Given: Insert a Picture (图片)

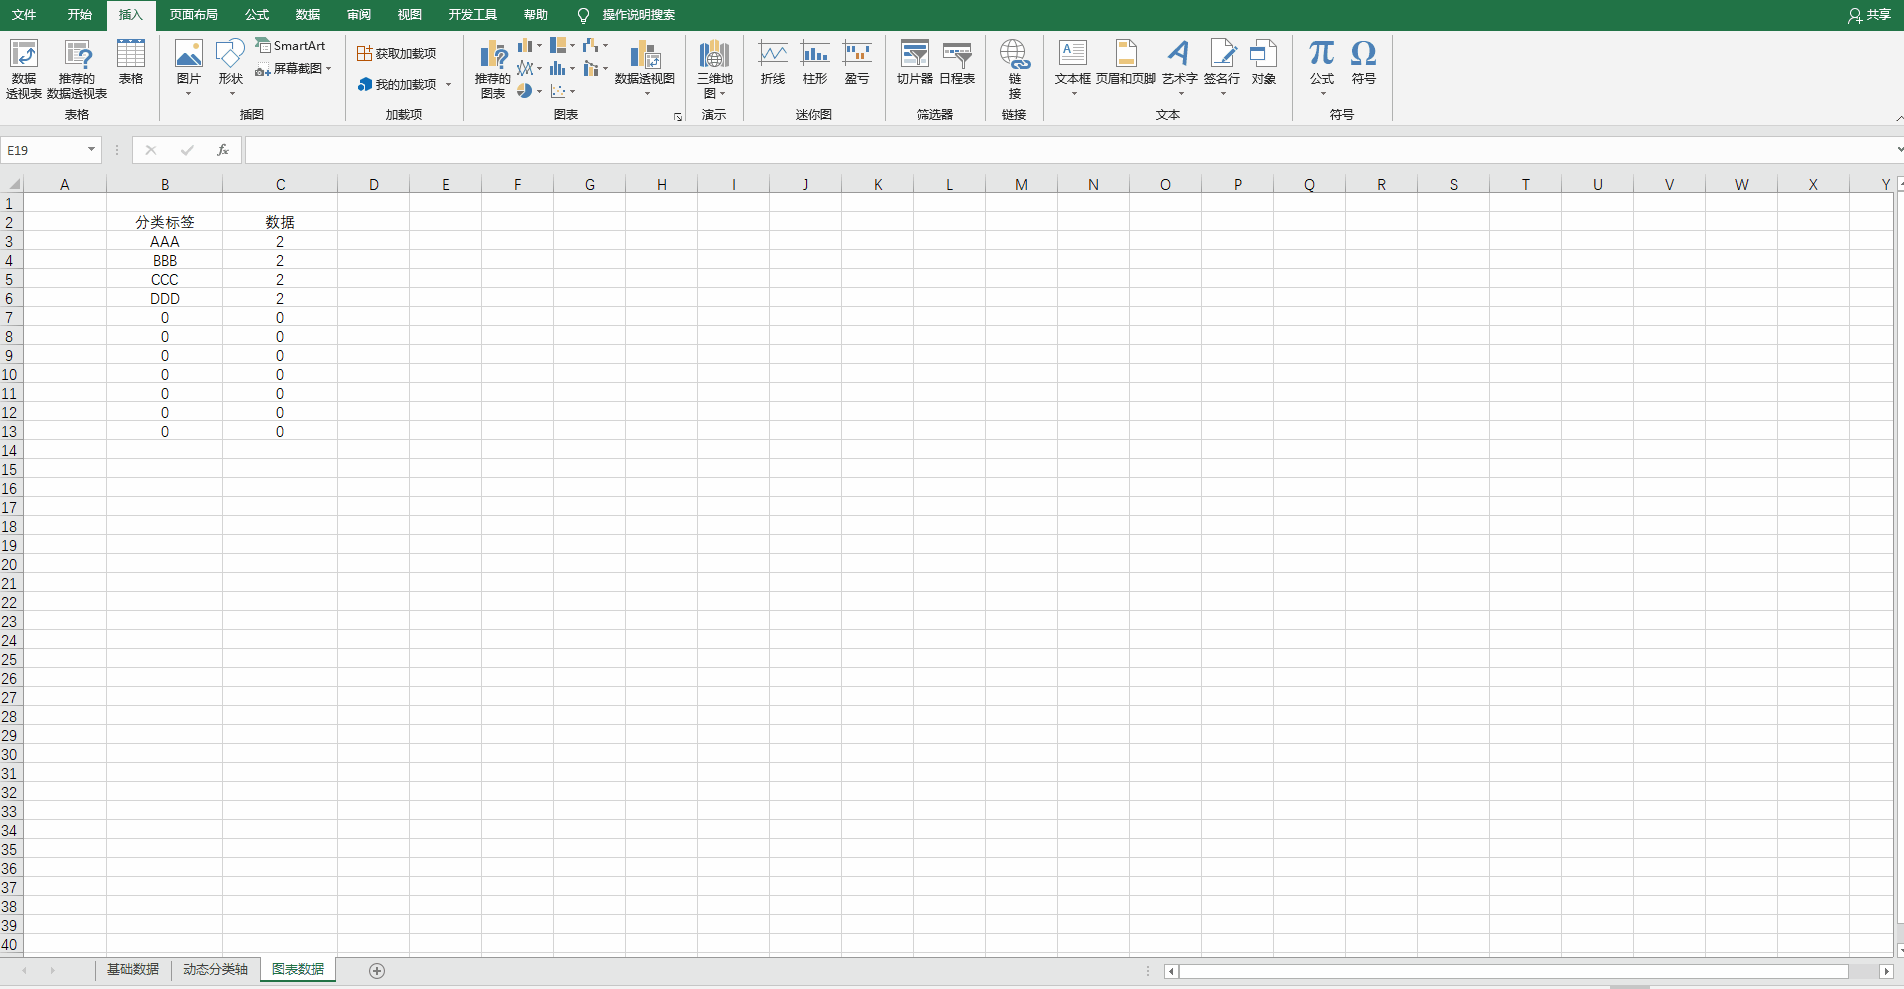Looking at the screenshot, I should [x=188, y=68].
